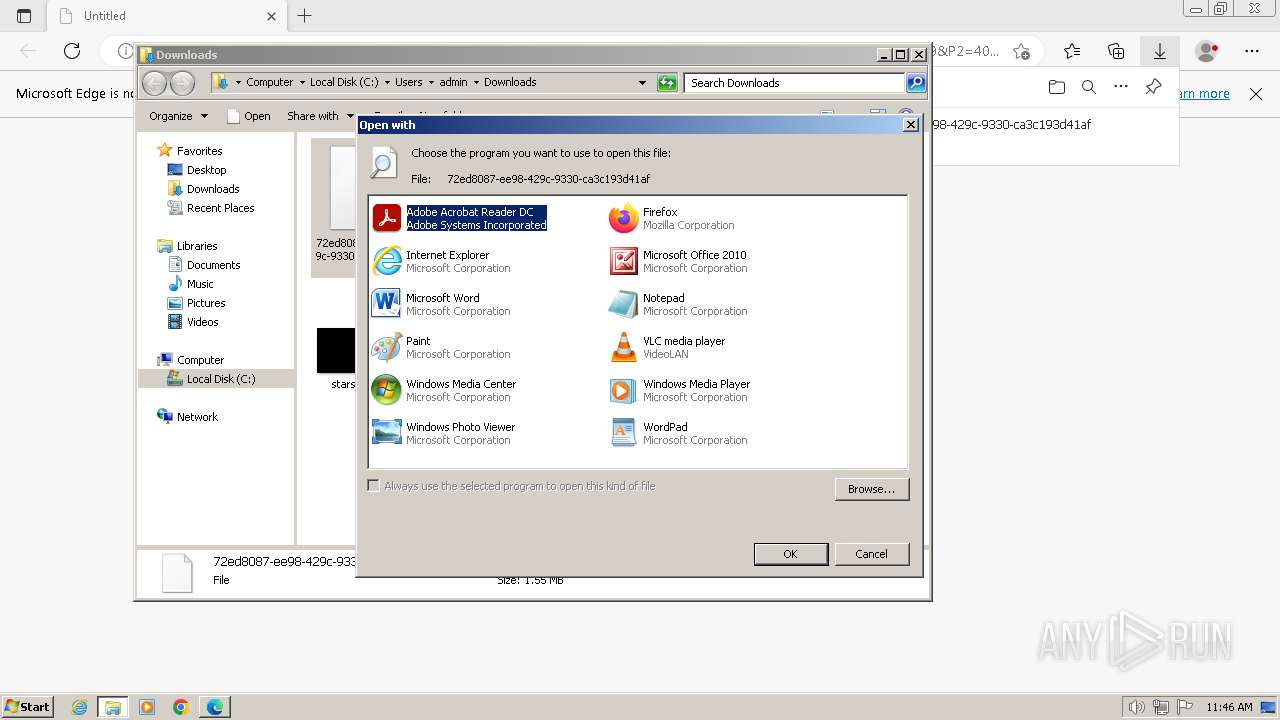Select Network in navigation pane
Viewport: 1280px width, 720px height.
pos(197,417)
